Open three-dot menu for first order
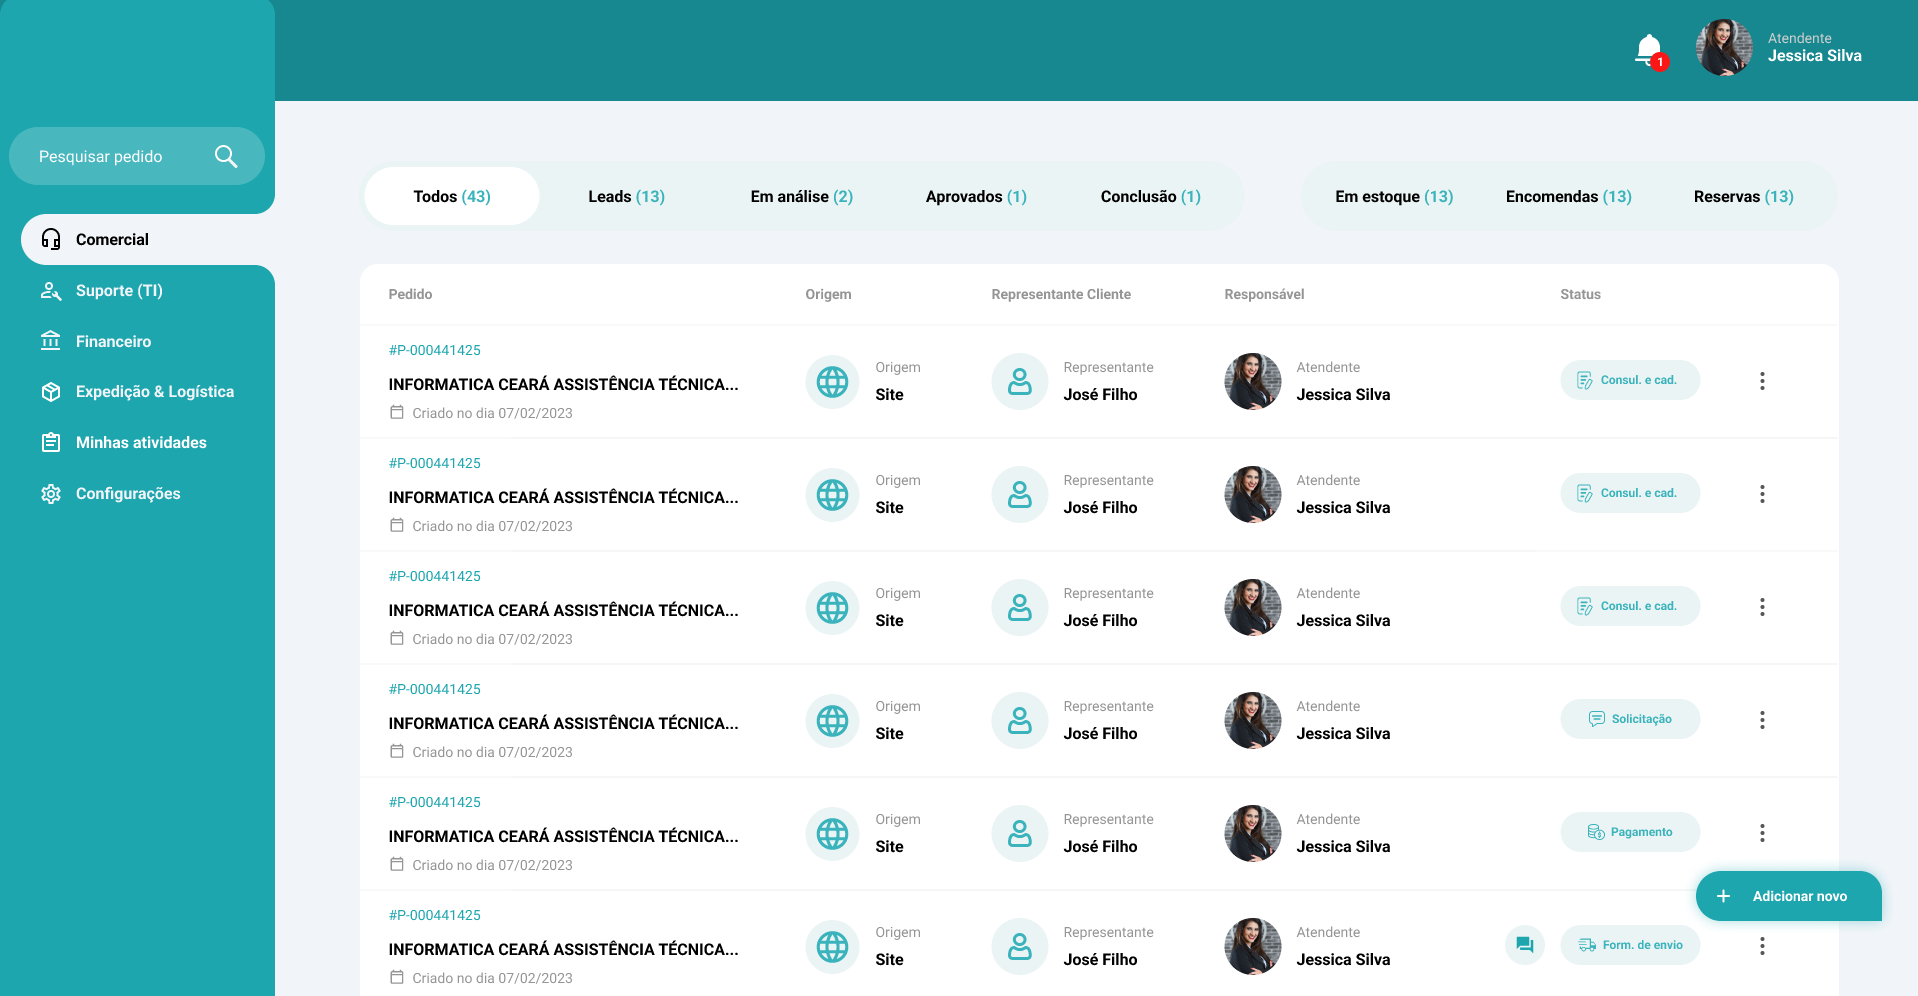Screen dimensions: 1918x996 point(1762,381)
